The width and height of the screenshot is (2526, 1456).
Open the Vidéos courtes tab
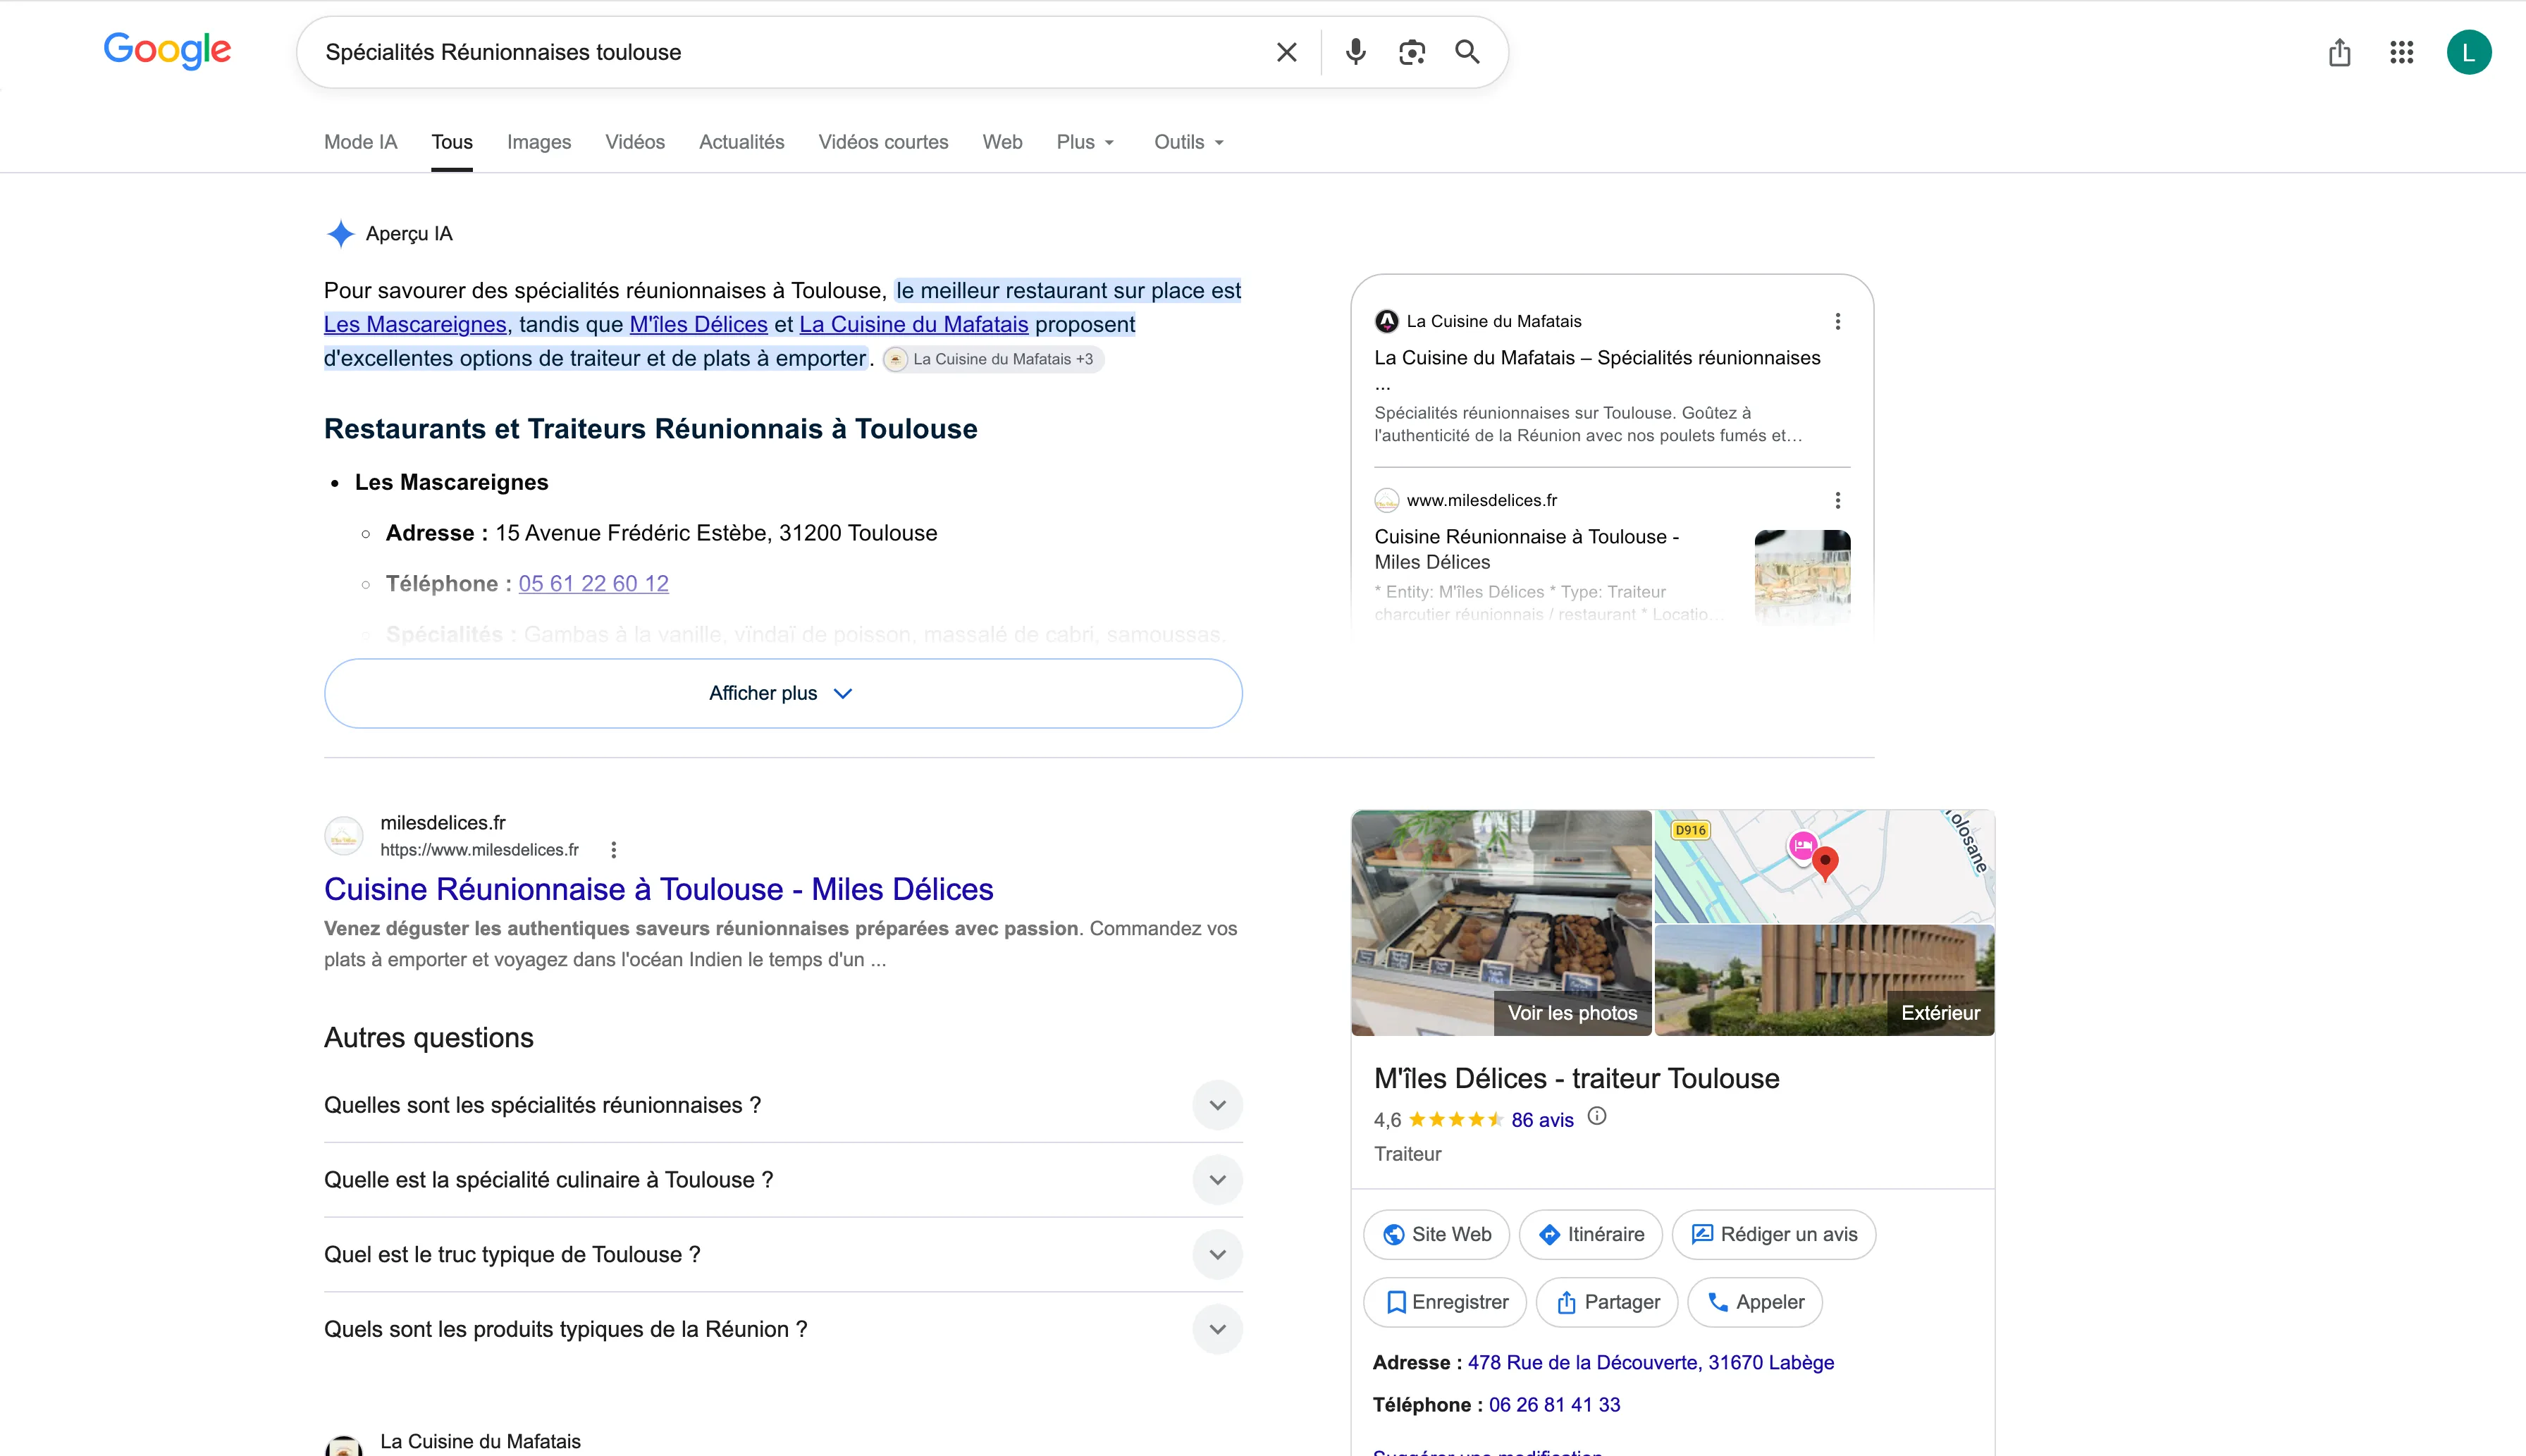883,142
